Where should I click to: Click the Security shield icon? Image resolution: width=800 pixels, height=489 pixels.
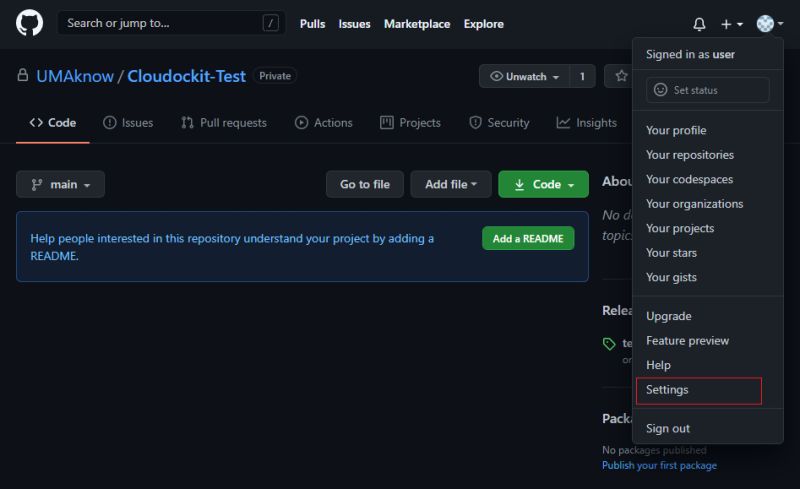point(475,123)
